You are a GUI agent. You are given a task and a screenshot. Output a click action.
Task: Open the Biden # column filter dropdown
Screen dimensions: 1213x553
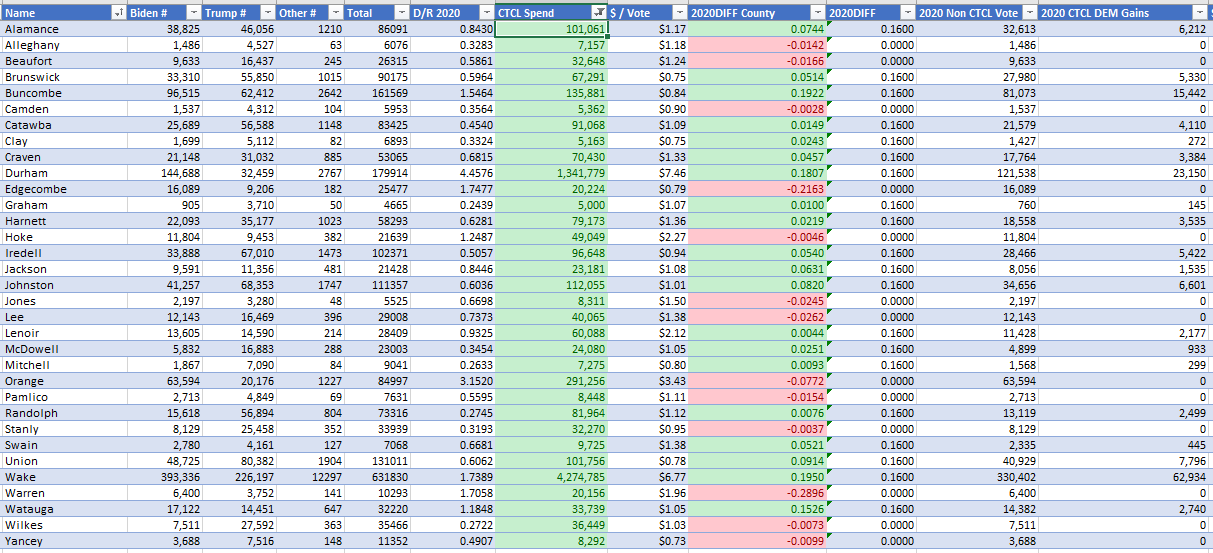coord(192,13)
